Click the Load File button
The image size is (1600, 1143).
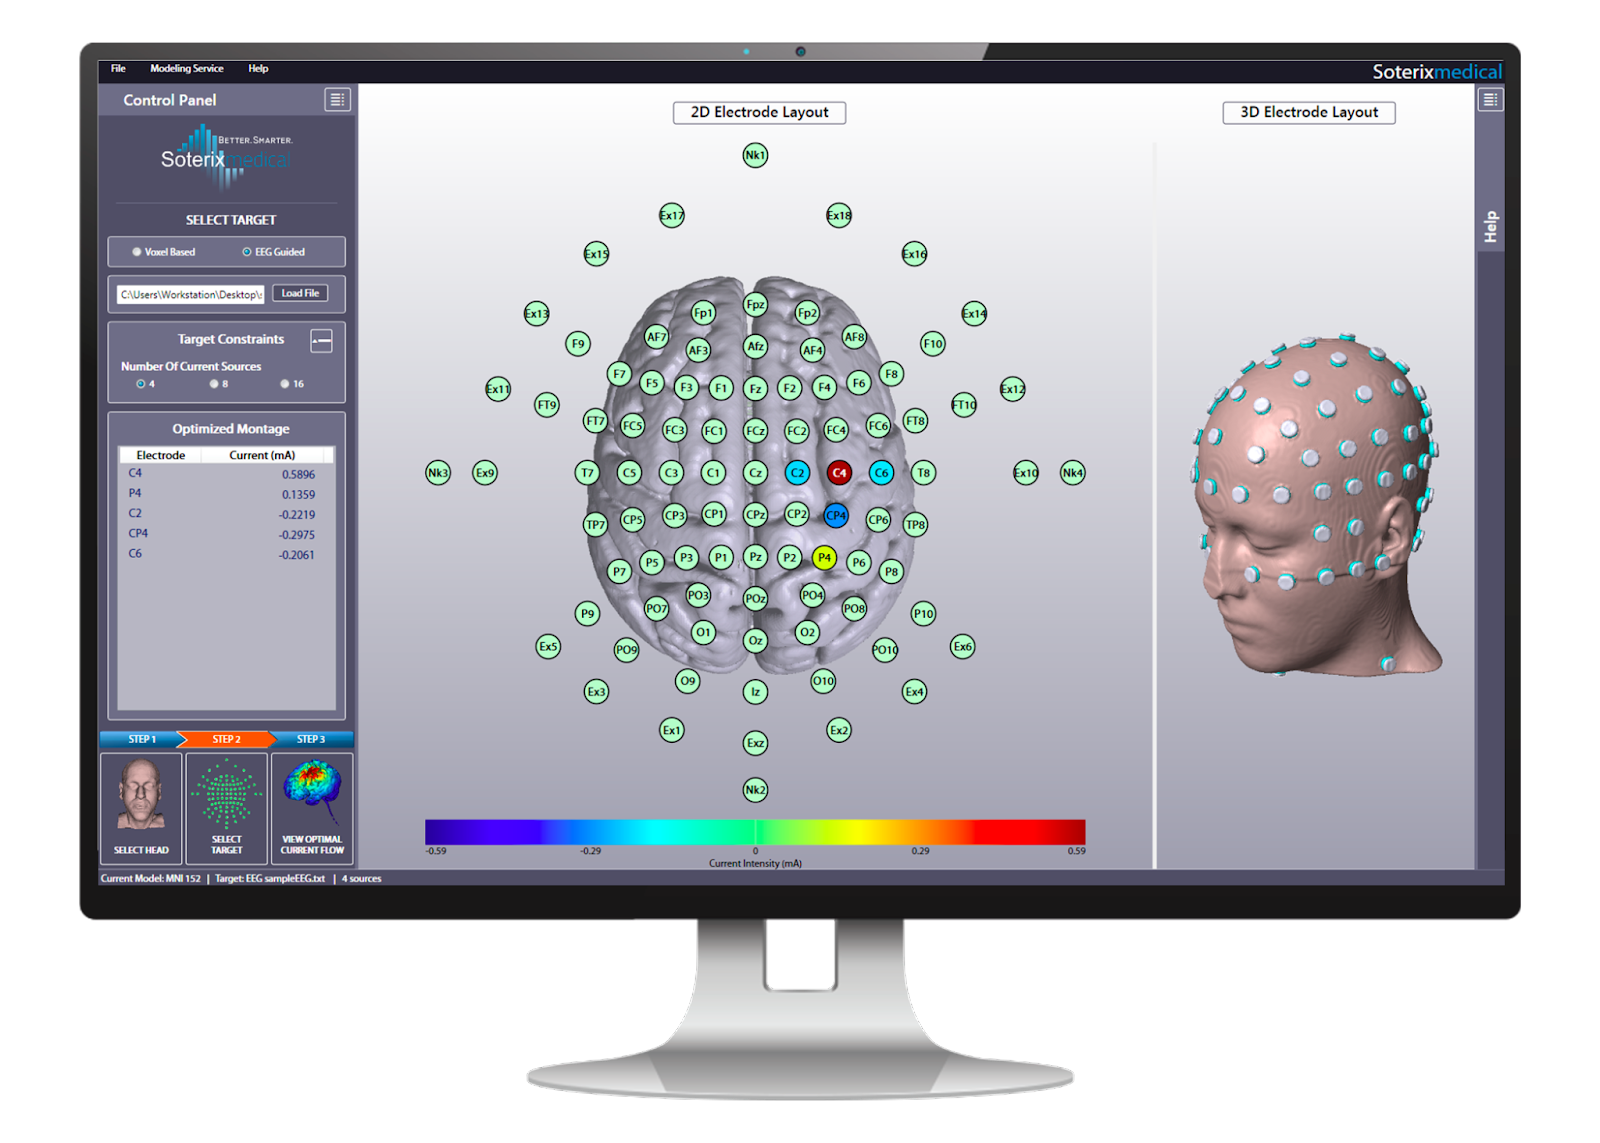300,293
